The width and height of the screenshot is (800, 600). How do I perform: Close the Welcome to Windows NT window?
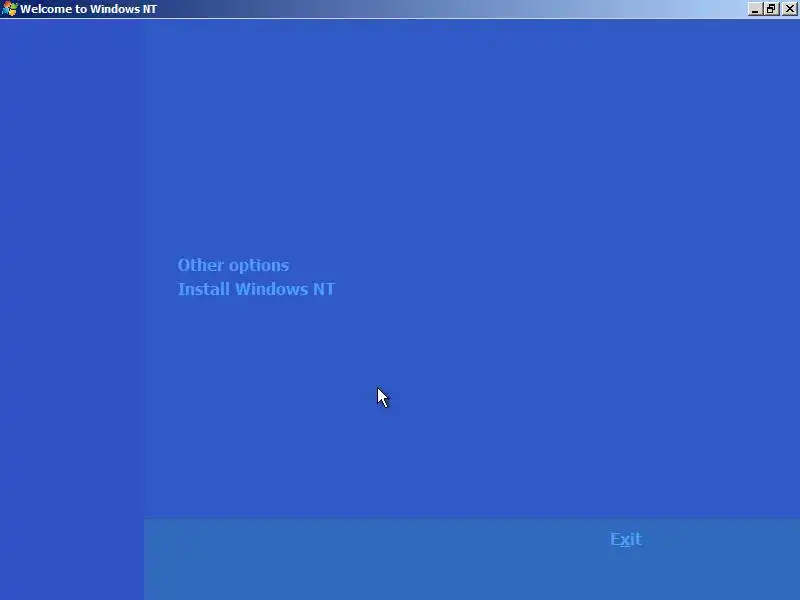point(790,9)
